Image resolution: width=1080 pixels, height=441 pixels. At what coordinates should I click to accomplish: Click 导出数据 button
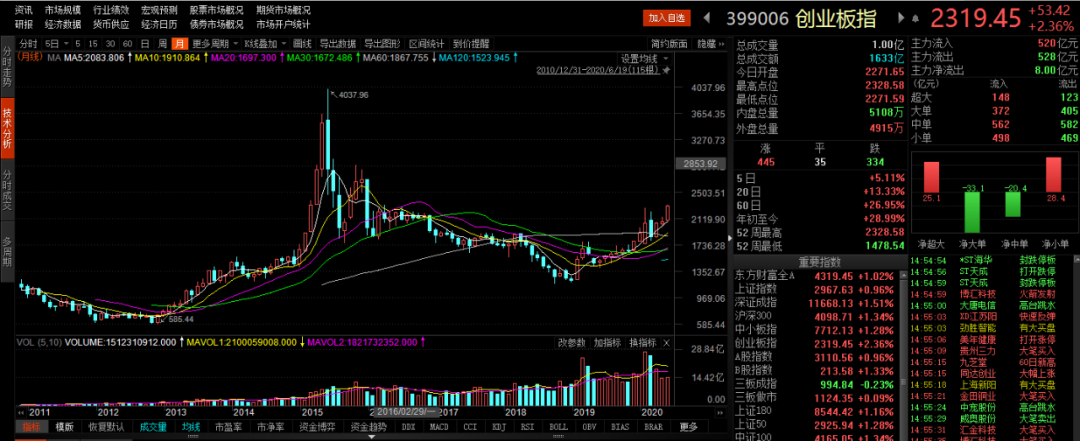click(x=338, y=43)
